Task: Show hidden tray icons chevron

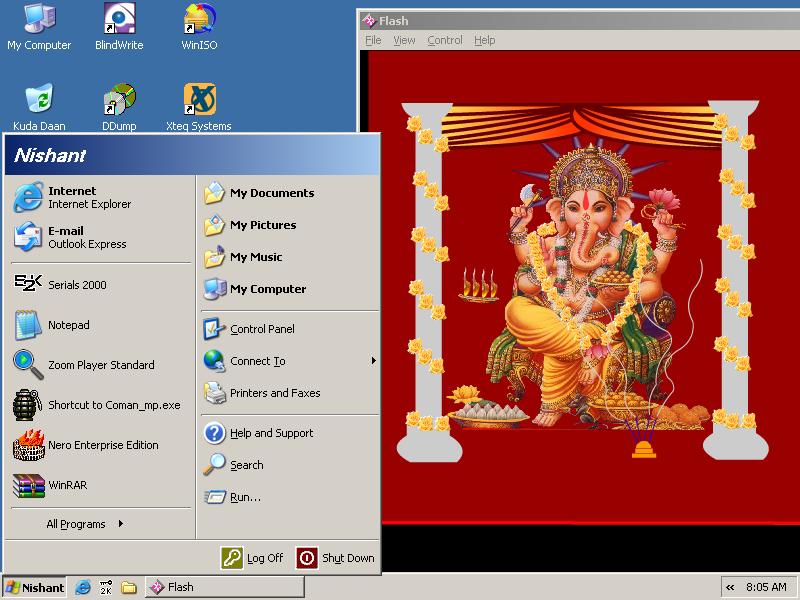Action: pyautogui.click(x=730, y=587)
